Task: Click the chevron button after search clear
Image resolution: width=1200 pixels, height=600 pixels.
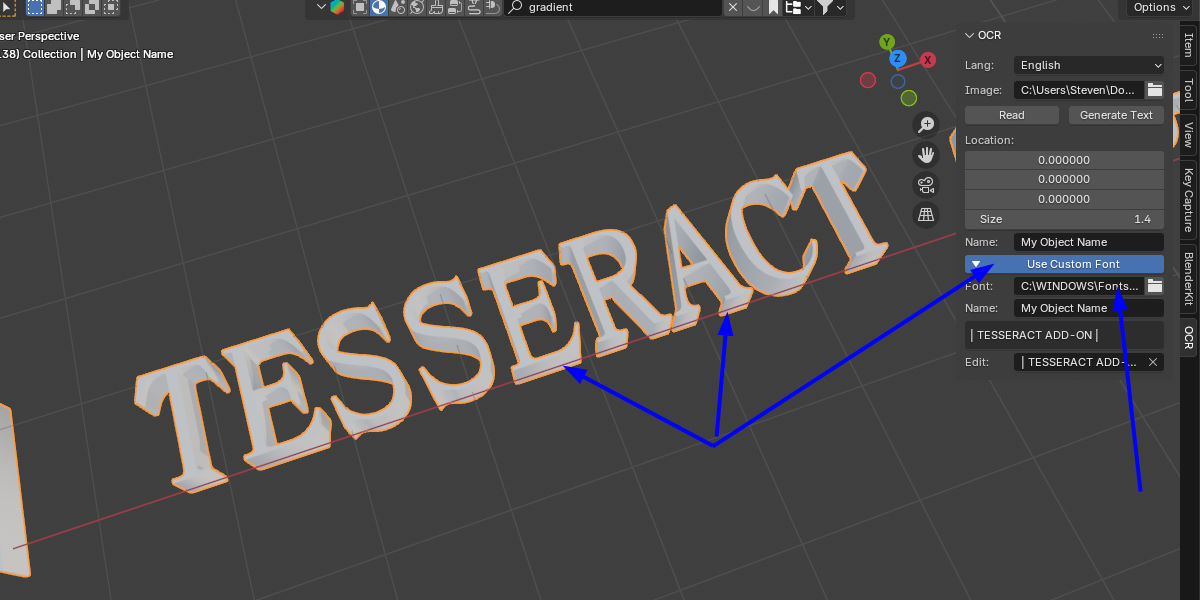Action: pos(753,7)
